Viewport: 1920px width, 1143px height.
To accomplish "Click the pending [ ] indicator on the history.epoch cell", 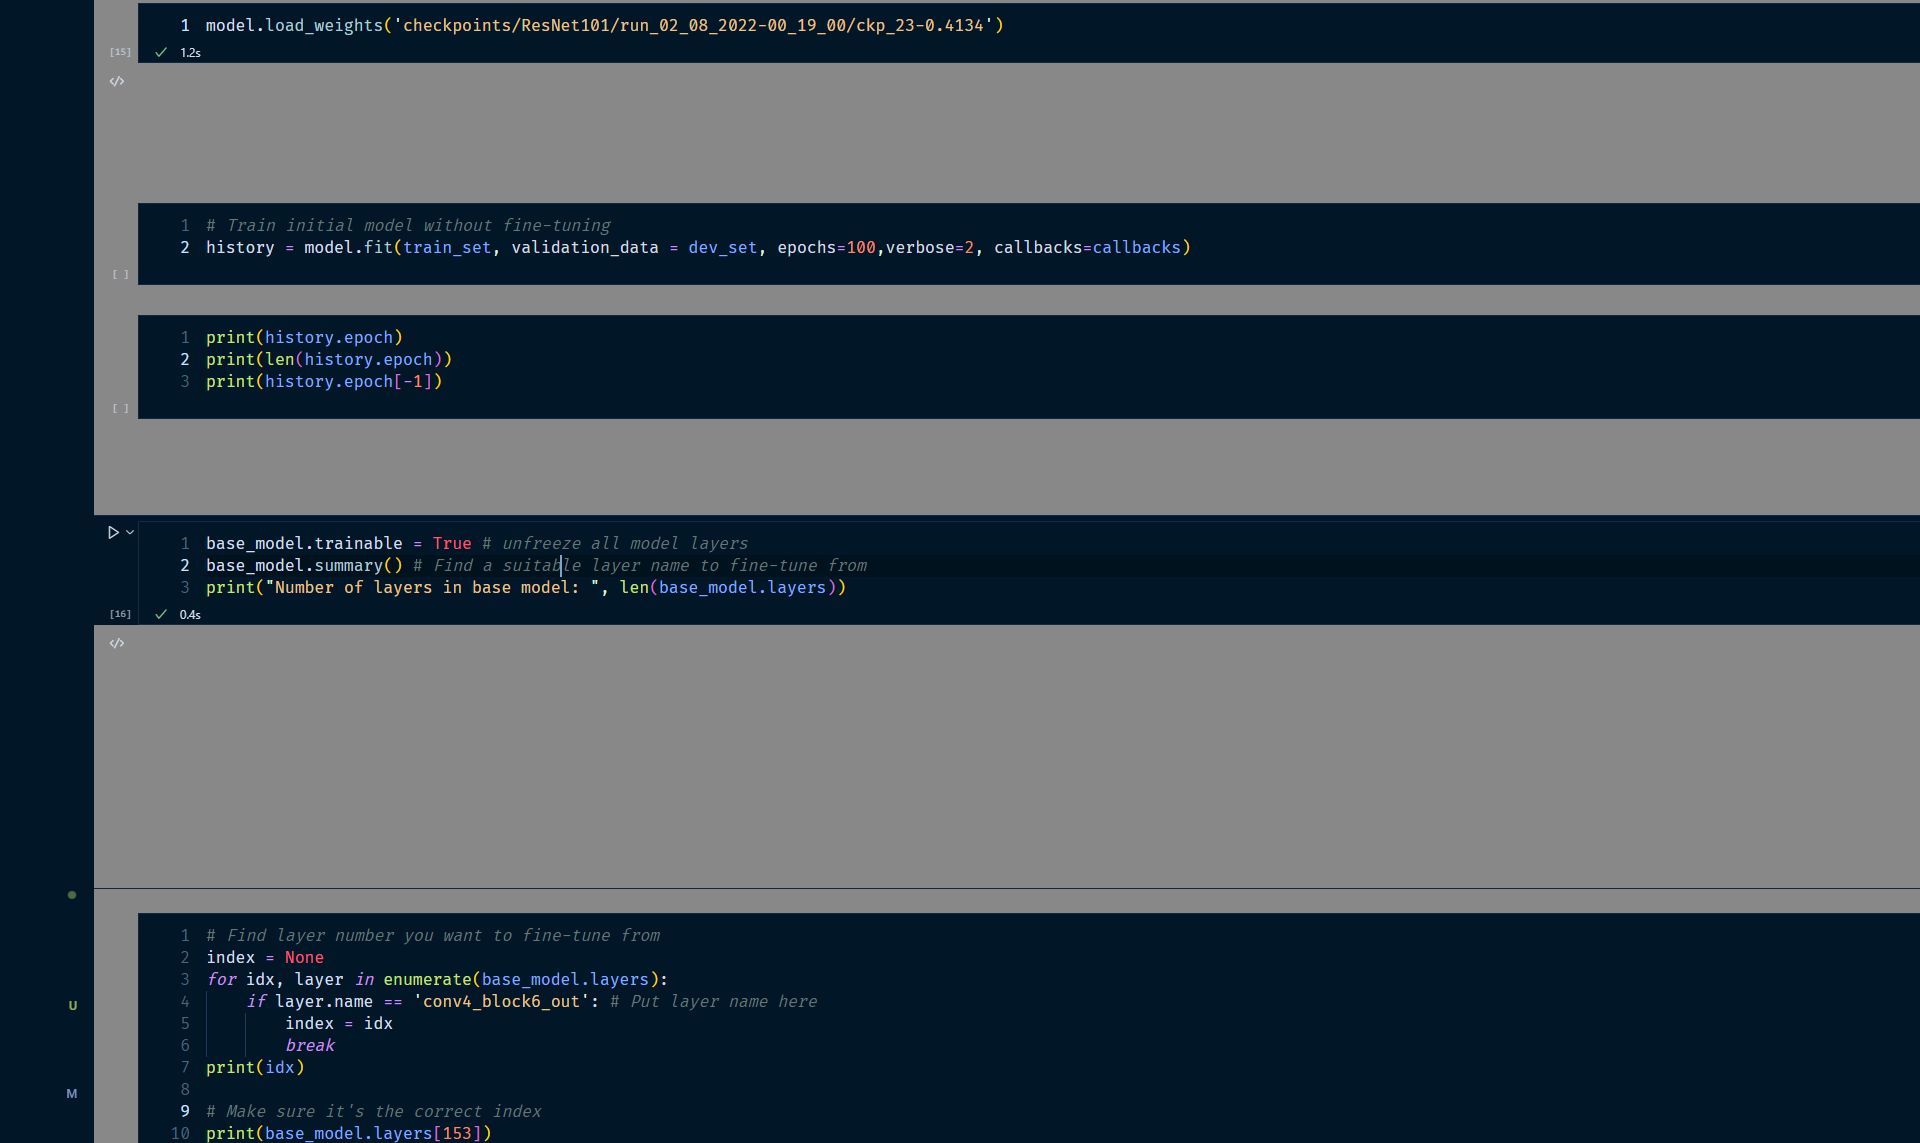I will [x=121, y=408].
